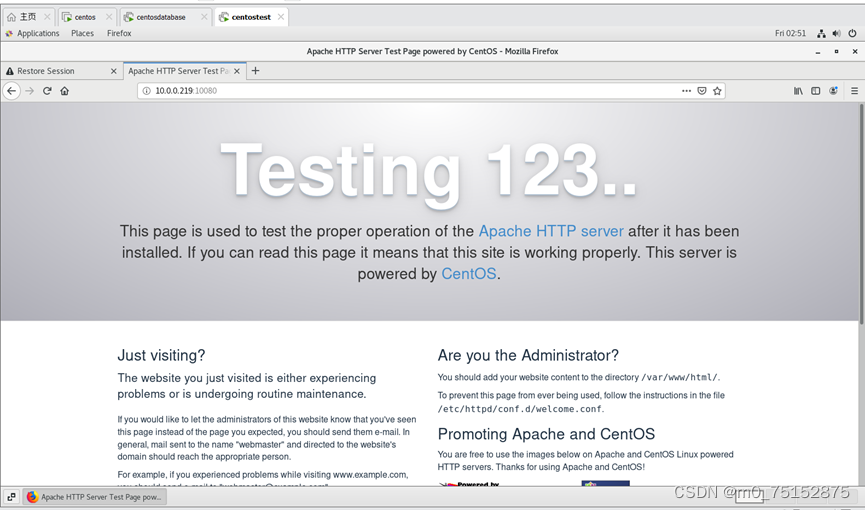The image size is (865, 510).
Task: Open the Library icon in toolbar
Action: coord(798,91)
